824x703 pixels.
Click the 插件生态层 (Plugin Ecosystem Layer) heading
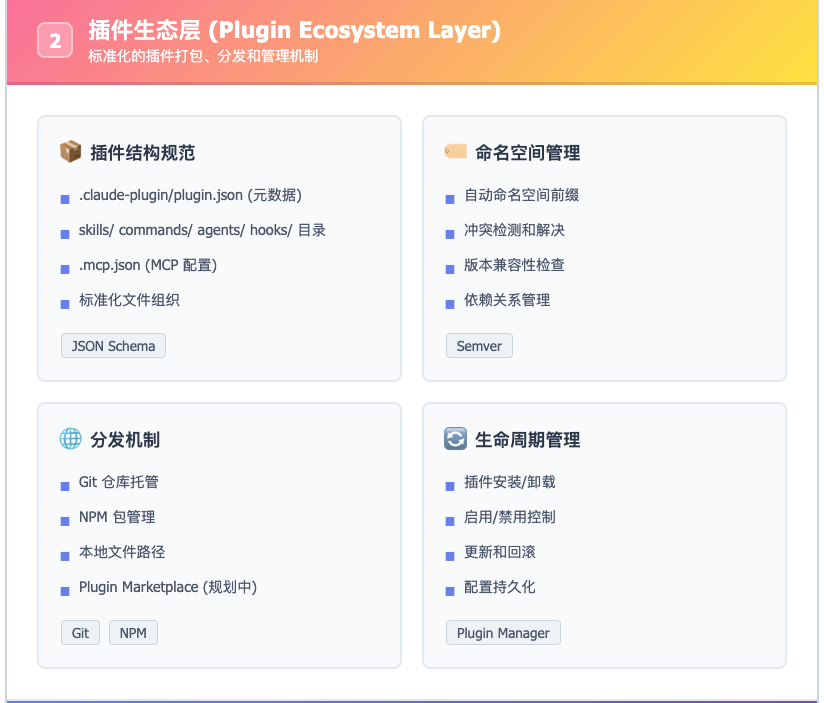point(294,31)
